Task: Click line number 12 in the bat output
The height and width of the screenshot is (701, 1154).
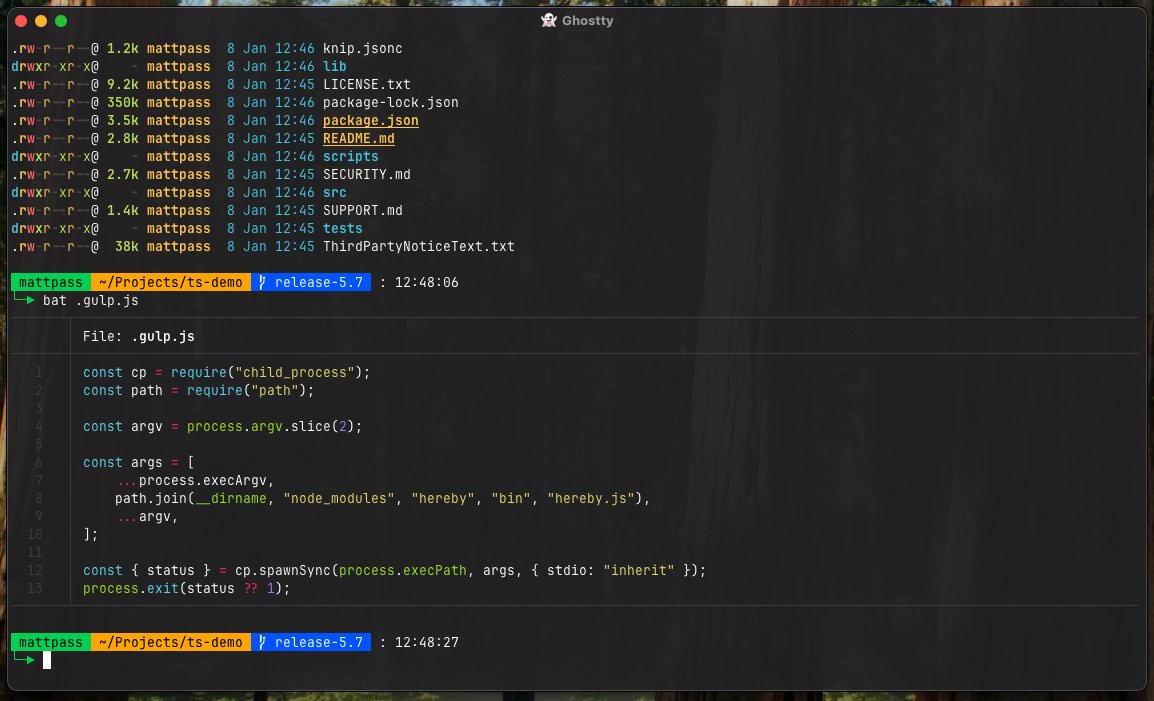Action: tap(34, 570)
